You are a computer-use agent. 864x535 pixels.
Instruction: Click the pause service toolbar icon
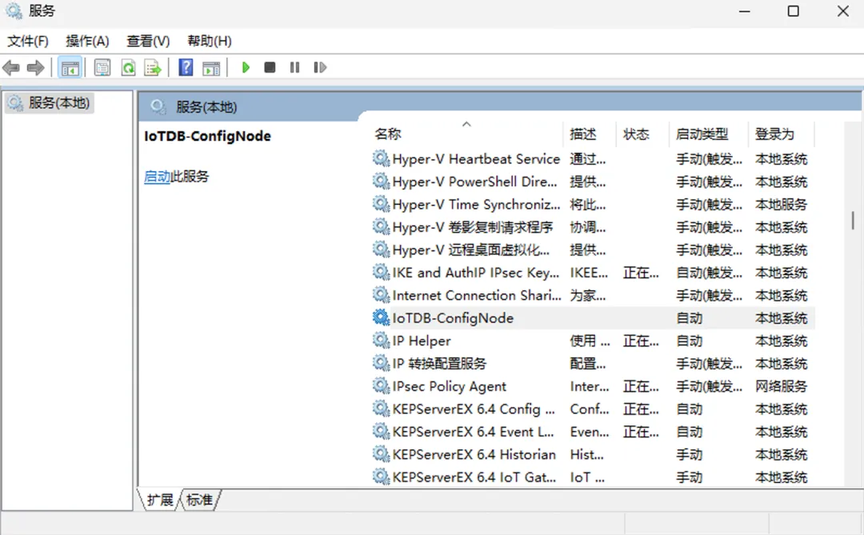pos(295,67)
